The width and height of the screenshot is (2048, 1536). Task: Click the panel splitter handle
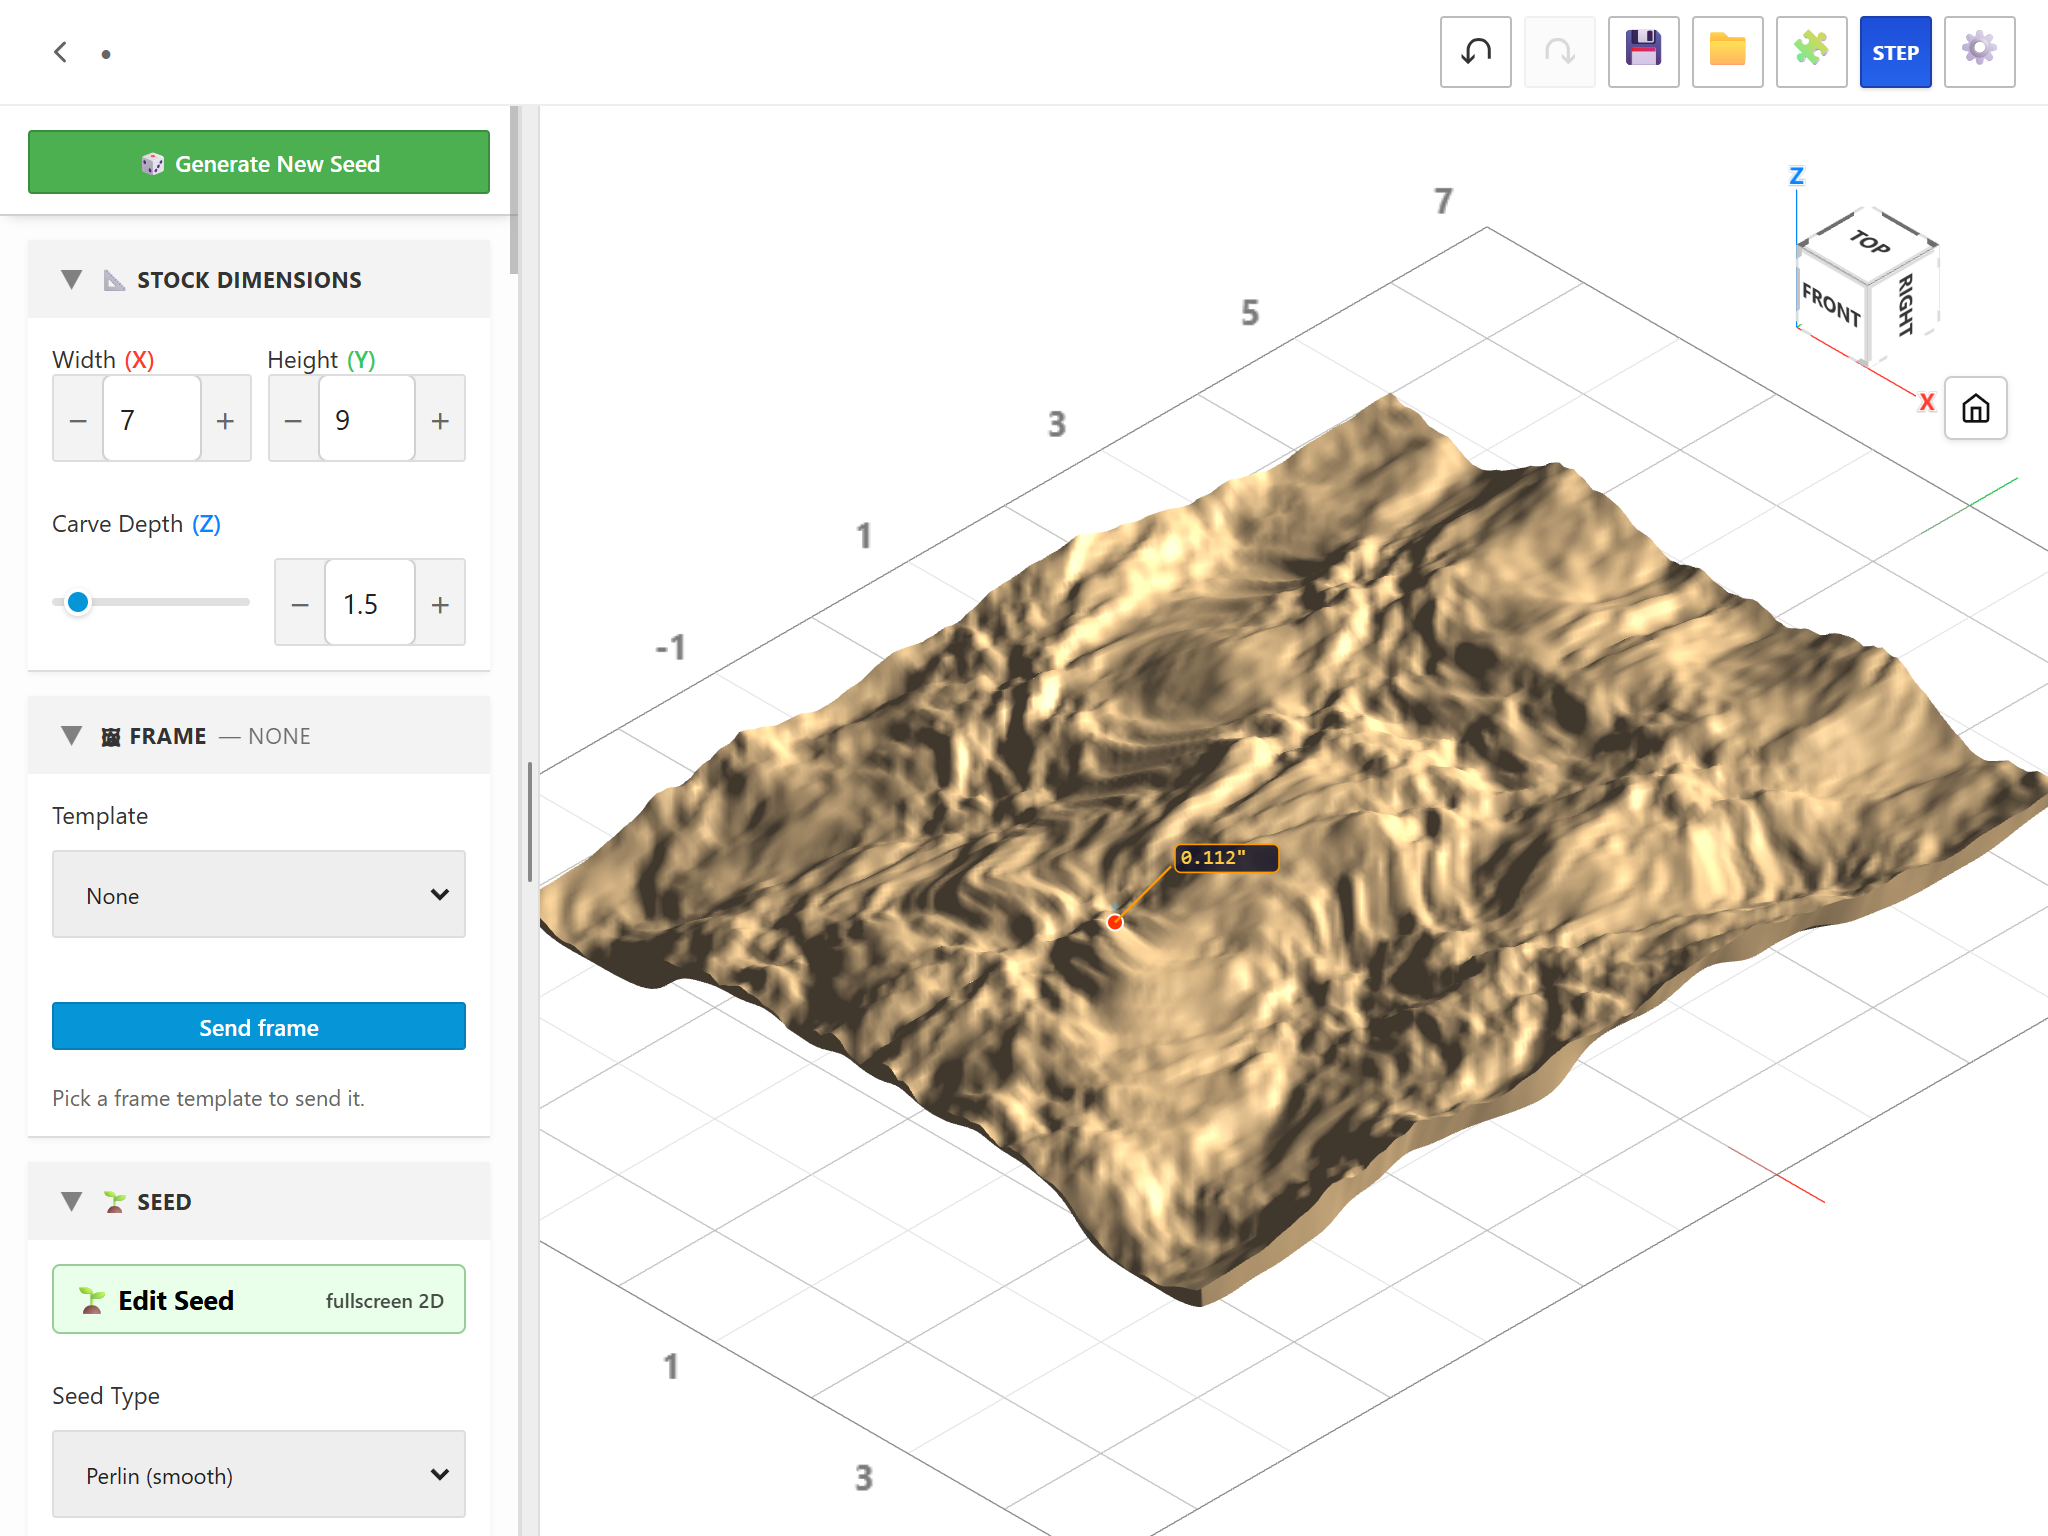pos(530,822)
